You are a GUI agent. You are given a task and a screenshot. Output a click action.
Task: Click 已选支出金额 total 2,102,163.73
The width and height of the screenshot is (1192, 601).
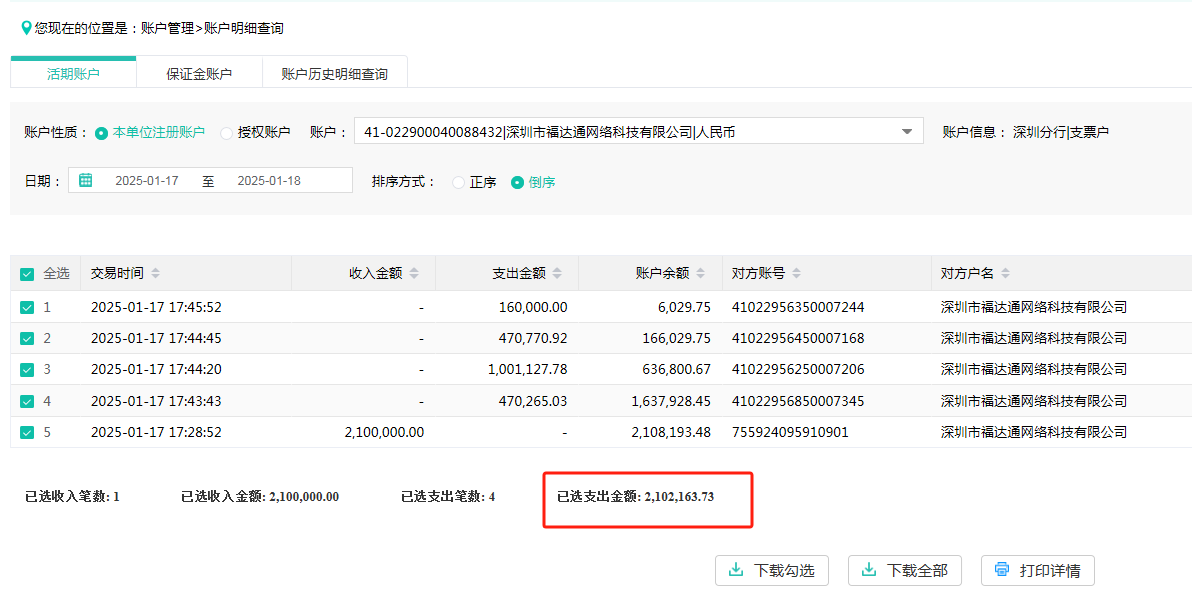[636, 497]
